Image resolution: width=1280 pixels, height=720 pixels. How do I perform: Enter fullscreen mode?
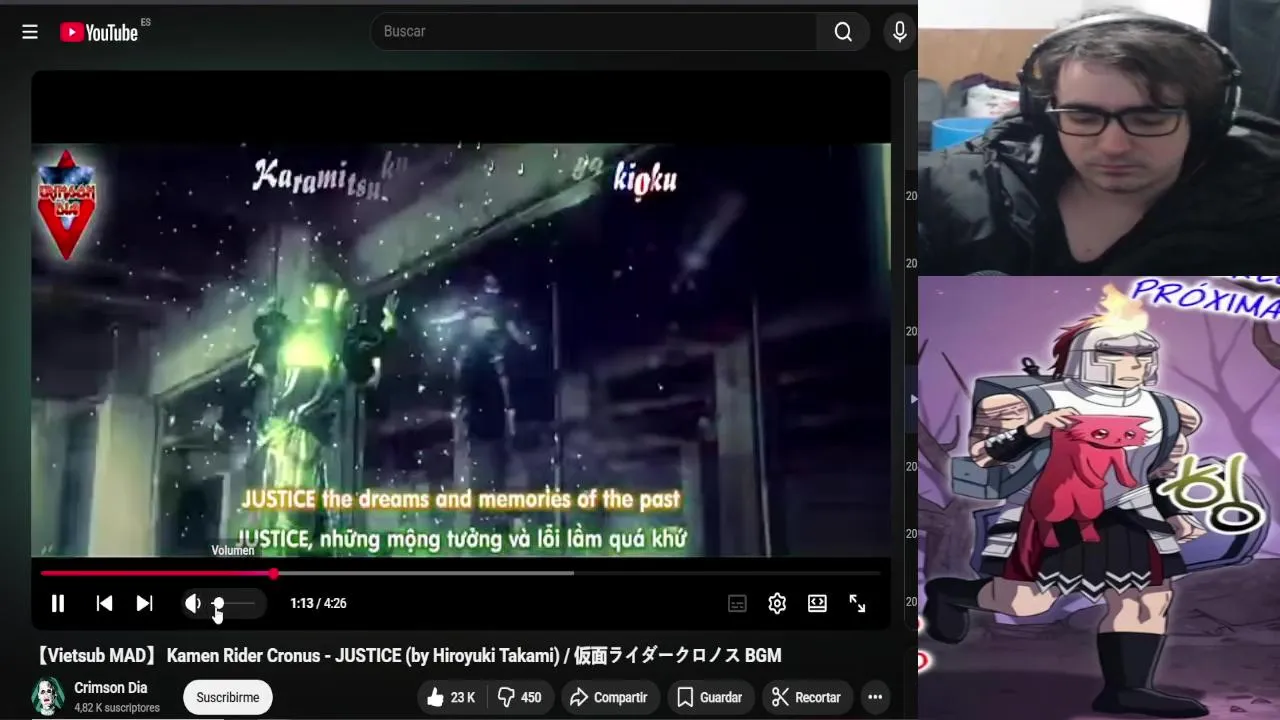click(x=857, y=603)
